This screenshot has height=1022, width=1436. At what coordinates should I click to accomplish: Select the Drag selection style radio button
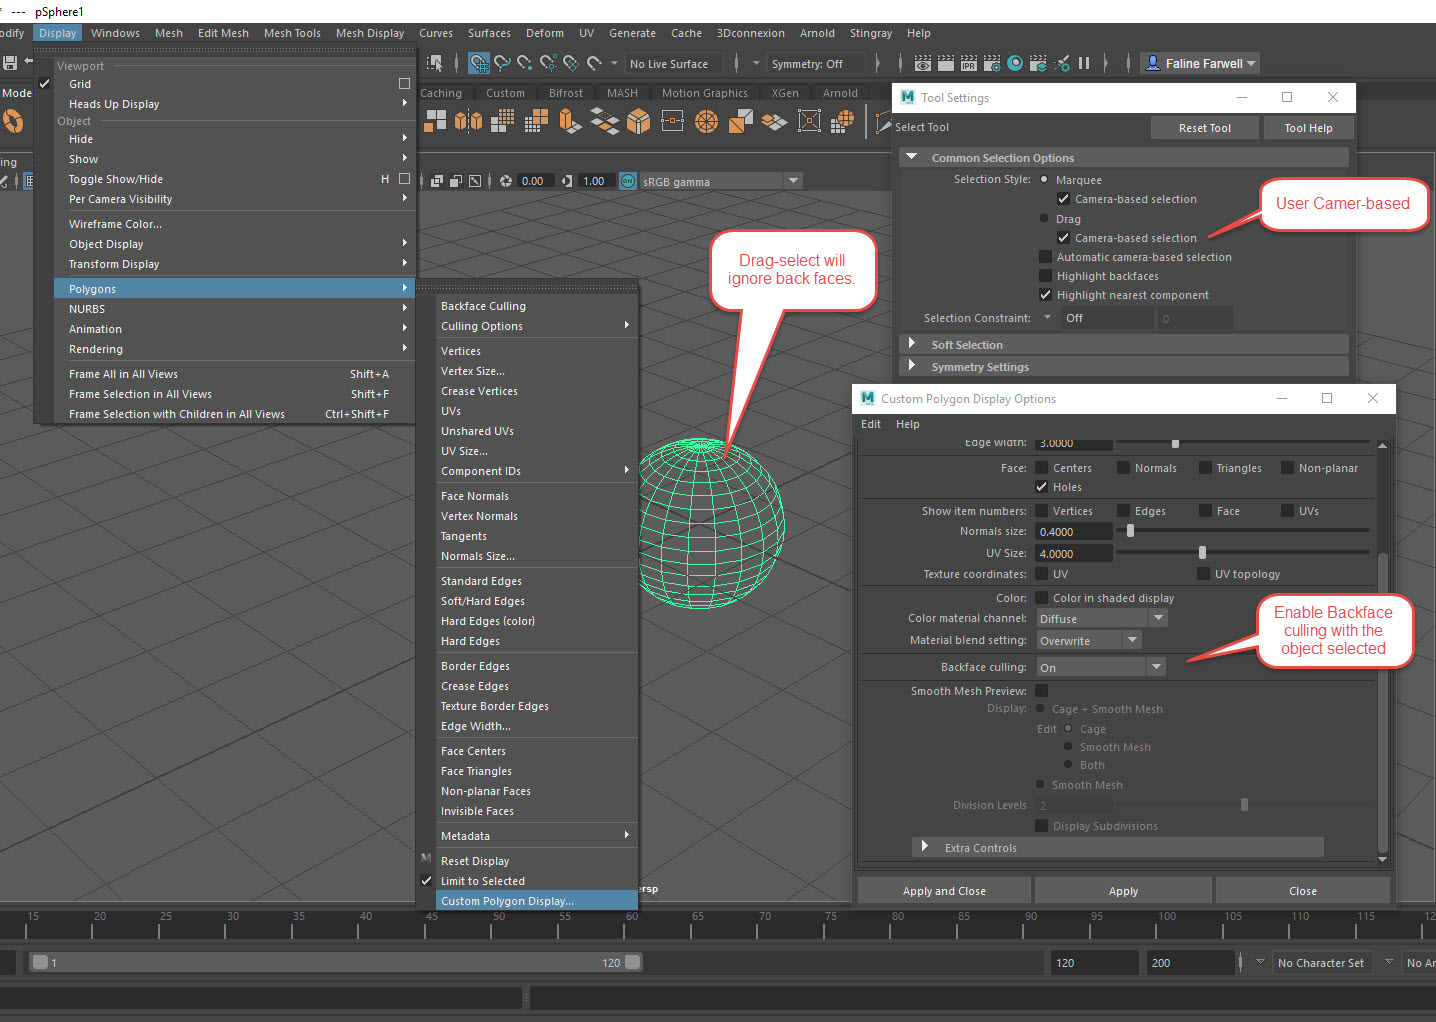click(1043, 218)
